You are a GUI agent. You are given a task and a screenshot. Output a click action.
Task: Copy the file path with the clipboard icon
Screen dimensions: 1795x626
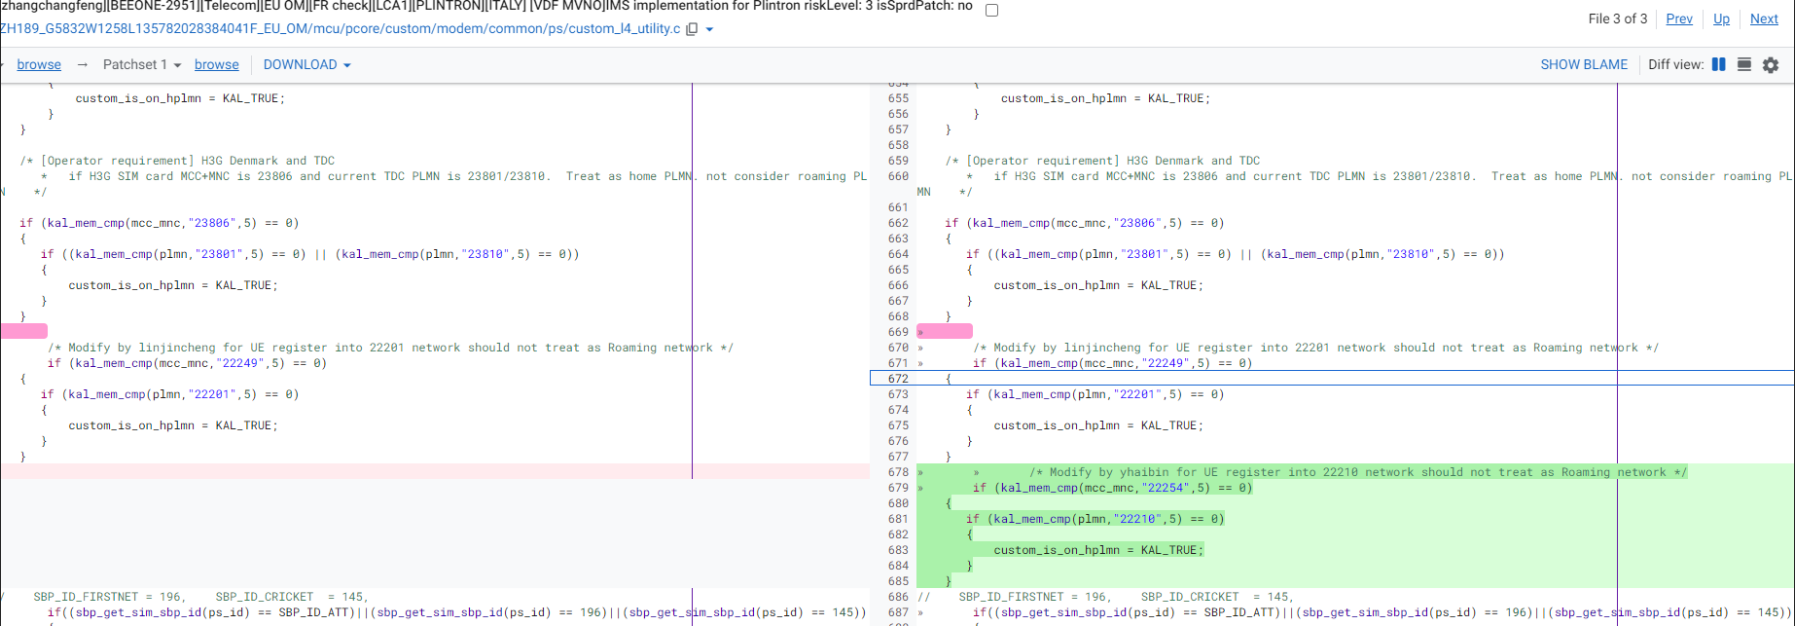(692, 29)
